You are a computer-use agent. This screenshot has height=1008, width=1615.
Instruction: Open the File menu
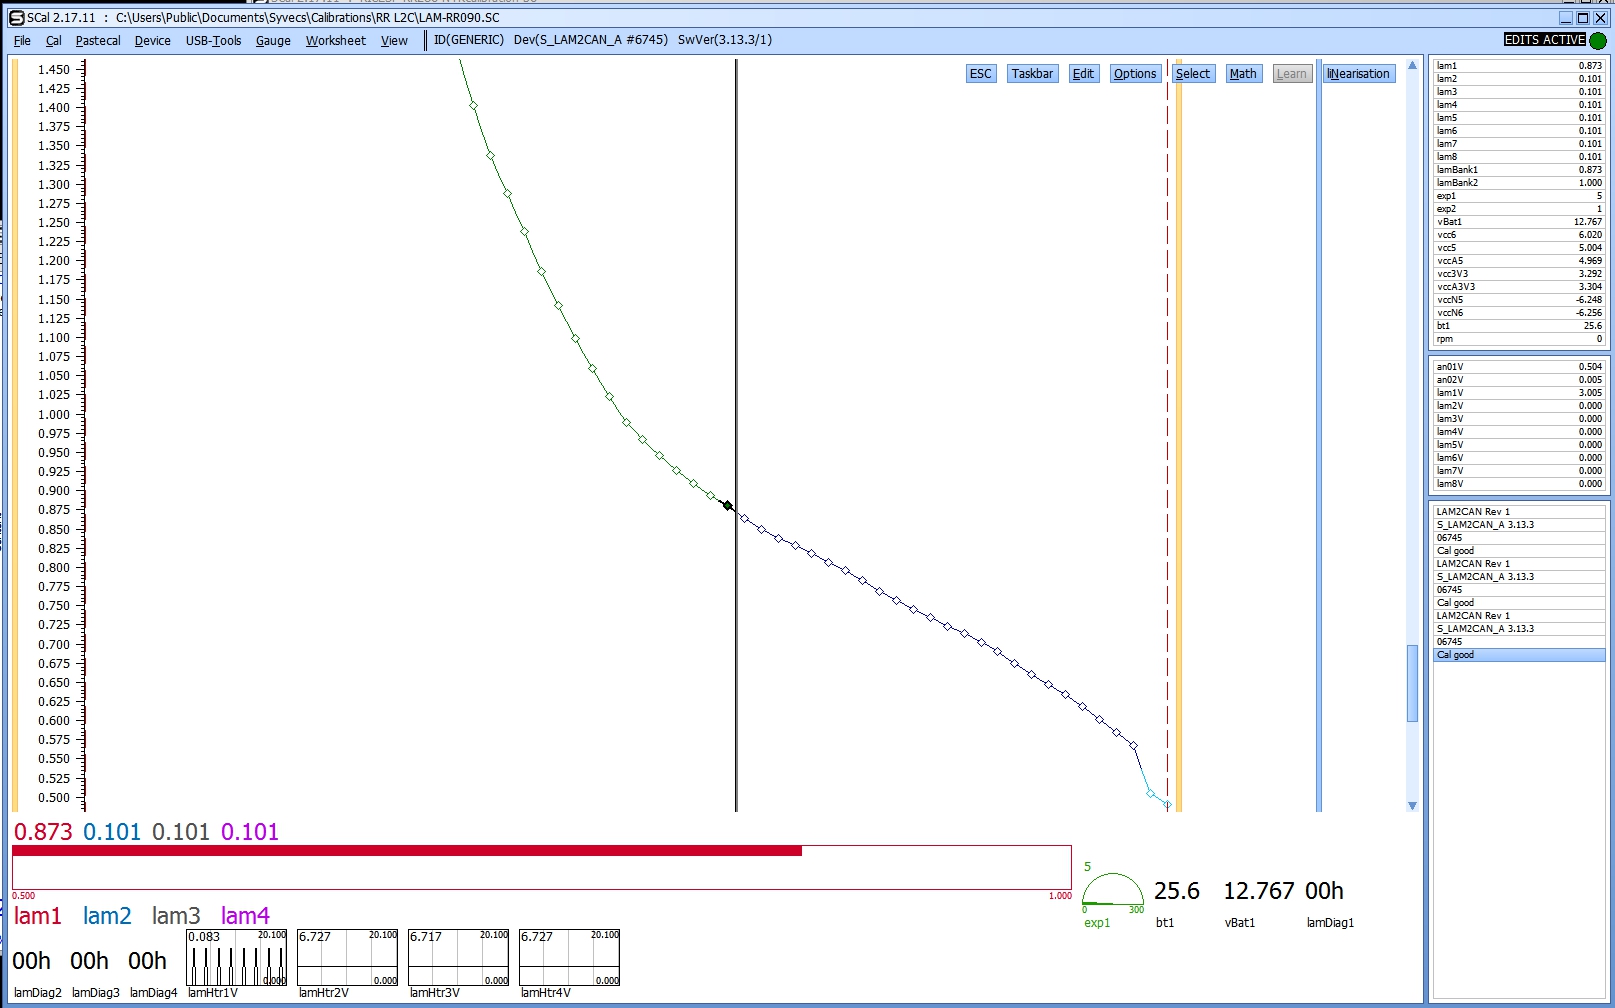point(22,41)
